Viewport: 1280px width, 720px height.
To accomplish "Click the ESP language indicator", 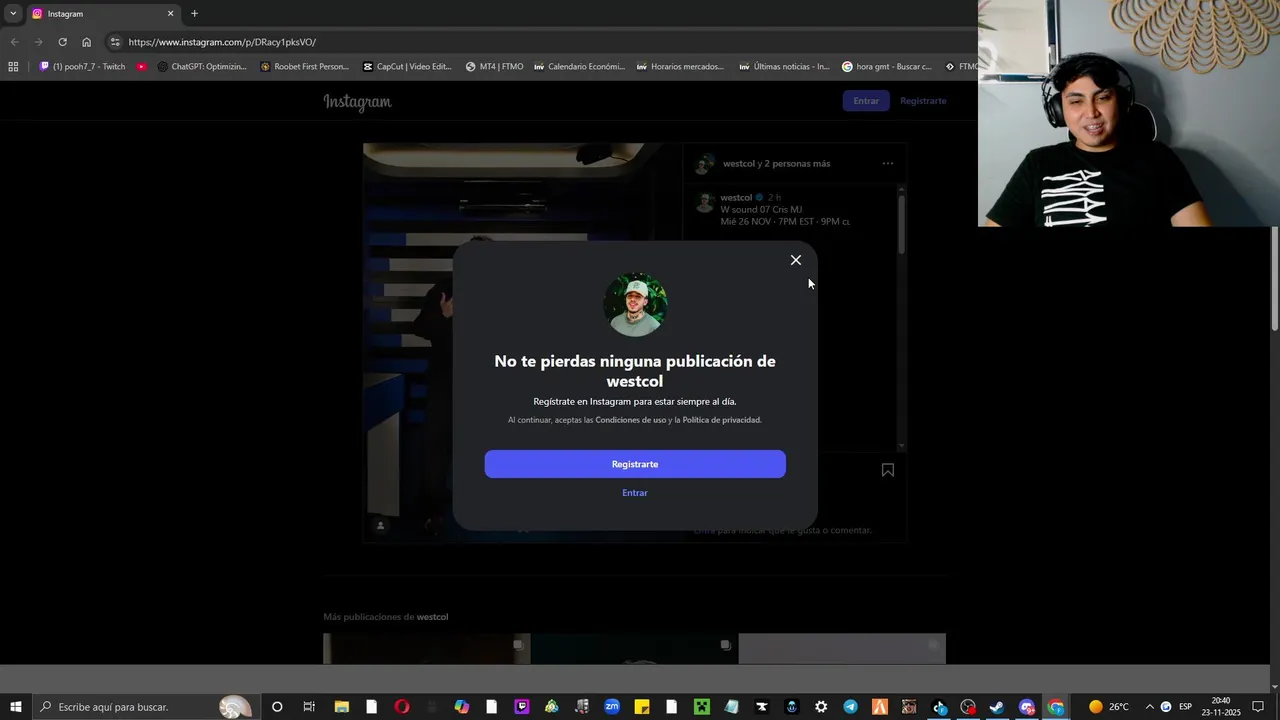I will (1186, 707).
